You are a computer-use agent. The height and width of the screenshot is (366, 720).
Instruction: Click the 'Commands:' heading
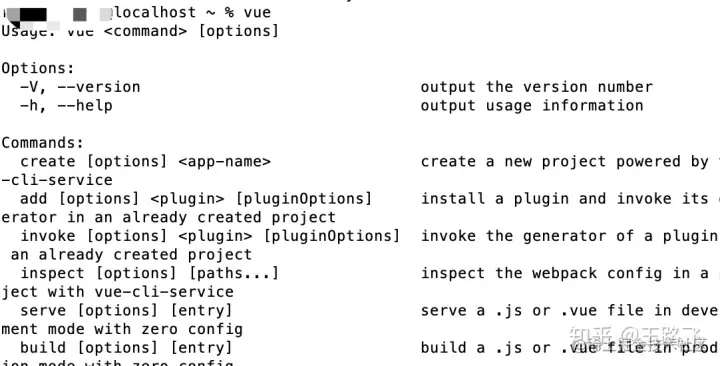click(43, 143)
